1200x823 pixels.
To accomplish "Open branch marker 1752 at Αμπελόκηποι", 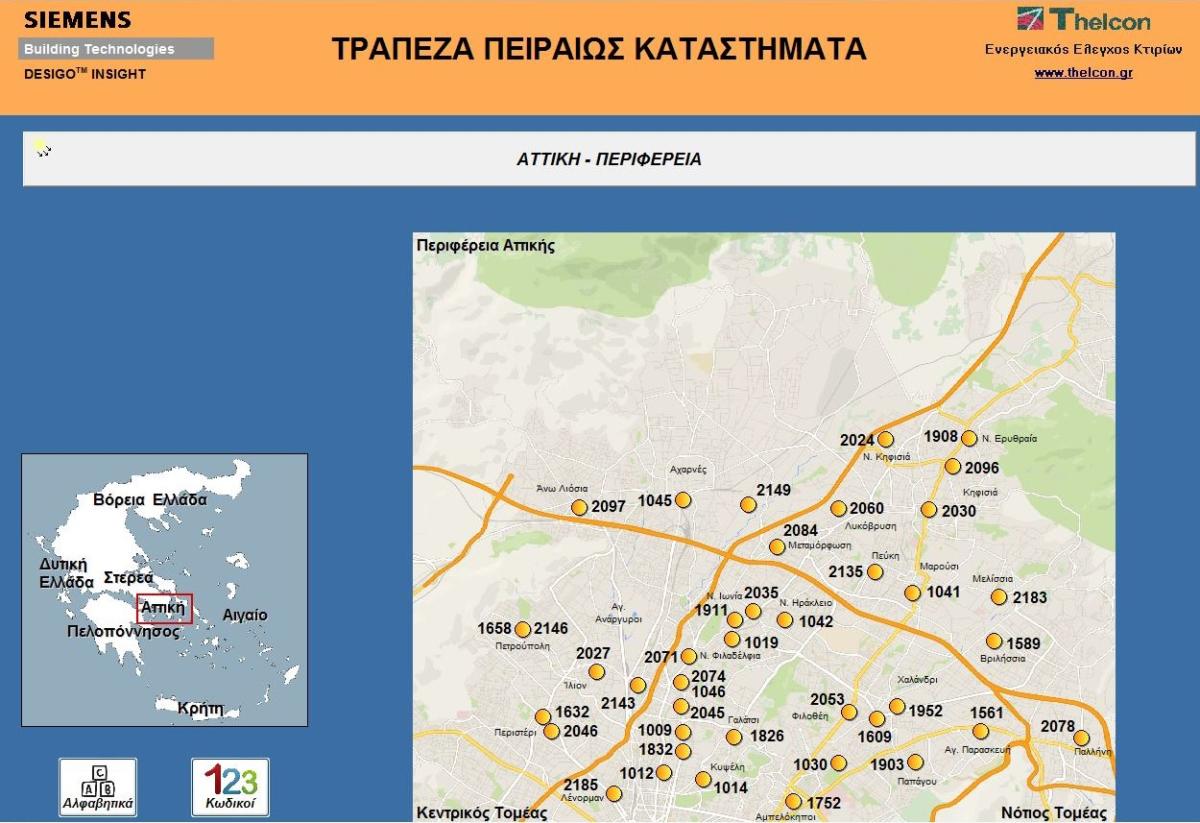I will coord(793,801).
